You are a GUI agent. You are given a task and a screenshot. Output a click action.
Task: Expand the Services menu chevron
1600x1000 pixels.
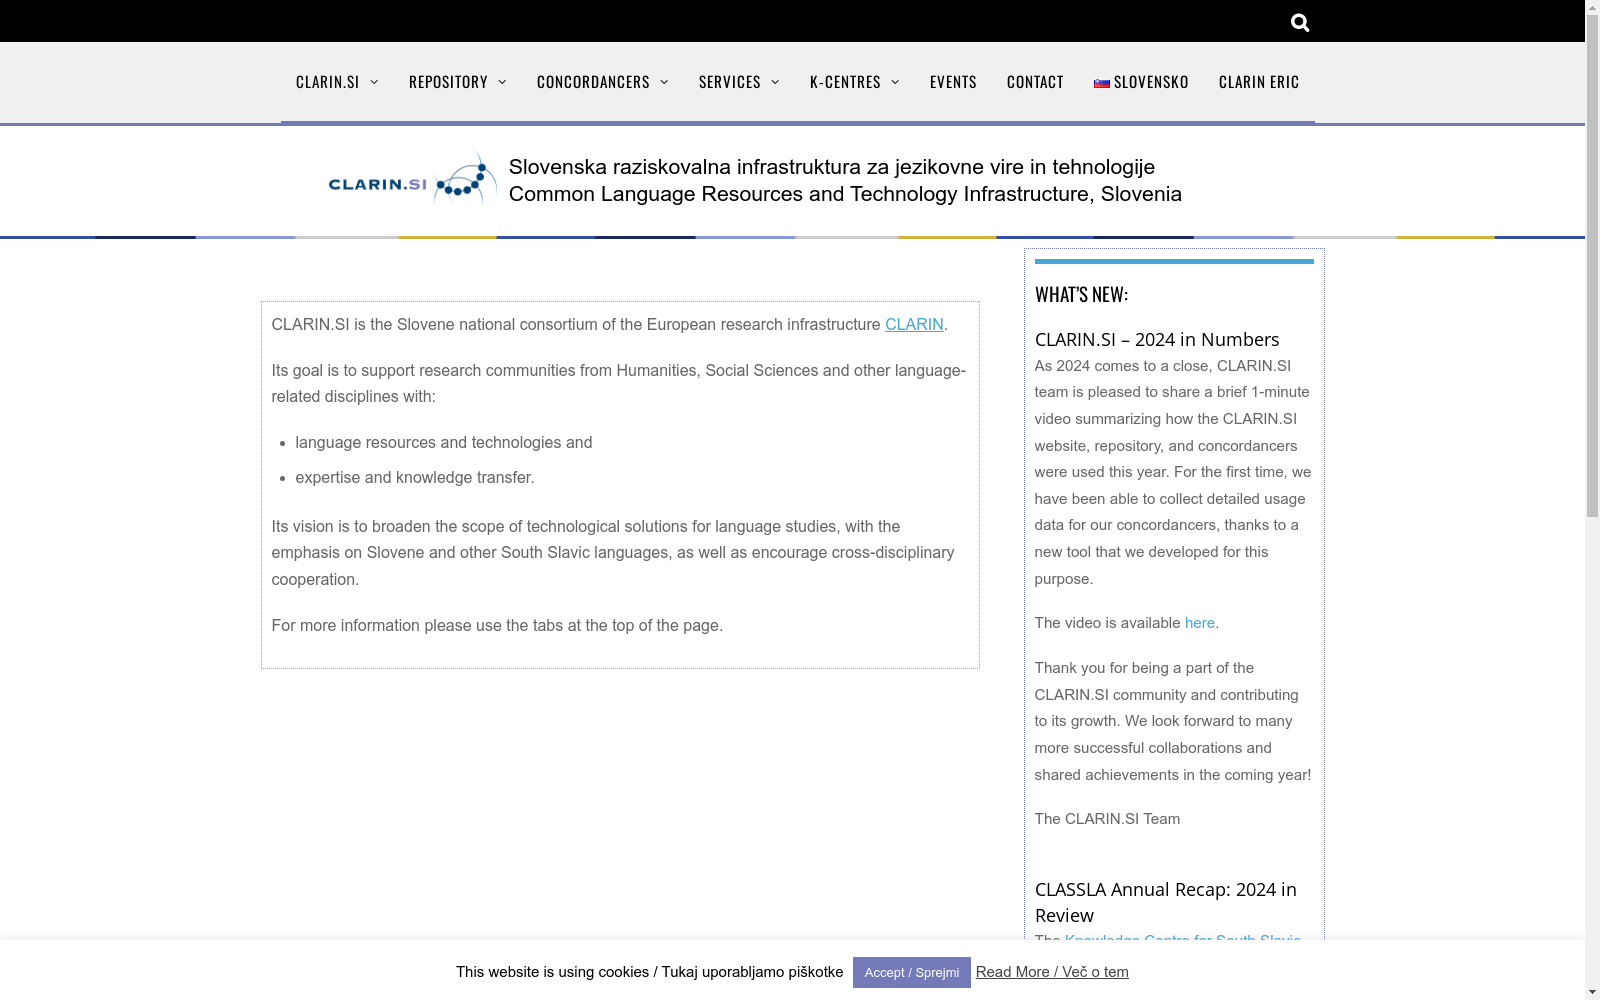775,82
